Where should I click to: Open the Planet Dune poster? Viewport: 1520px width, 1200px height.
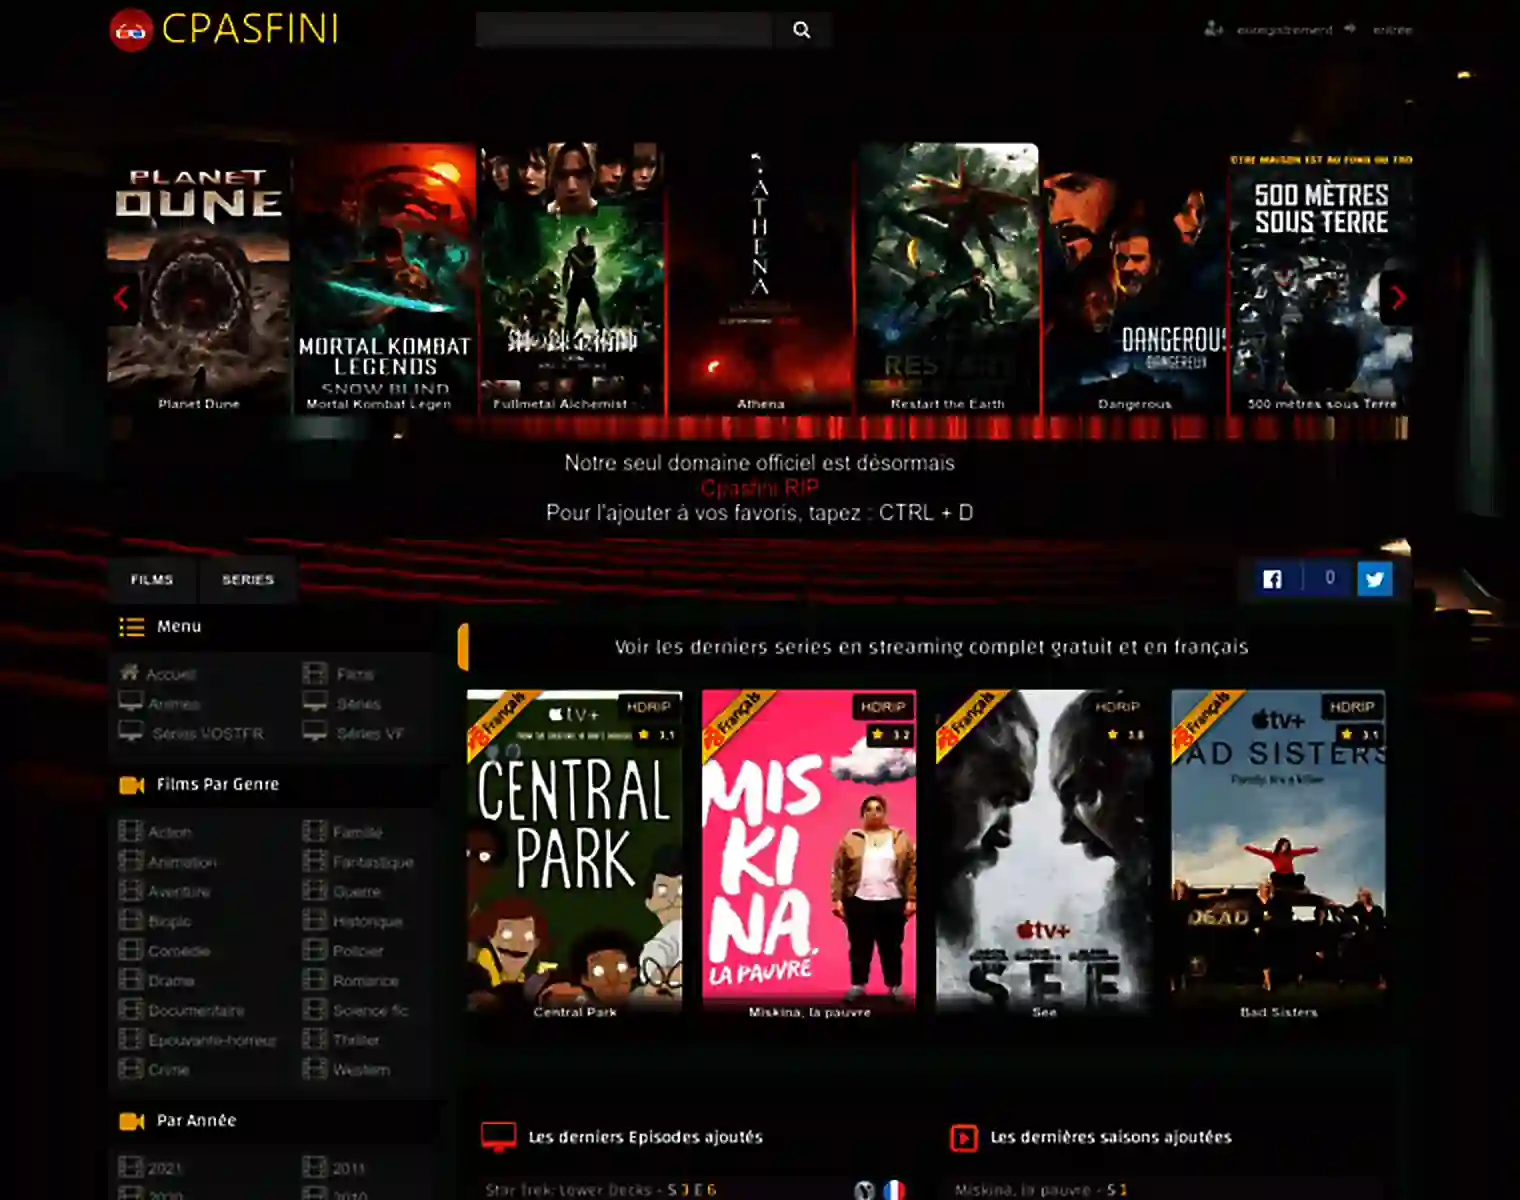point(199,278)
